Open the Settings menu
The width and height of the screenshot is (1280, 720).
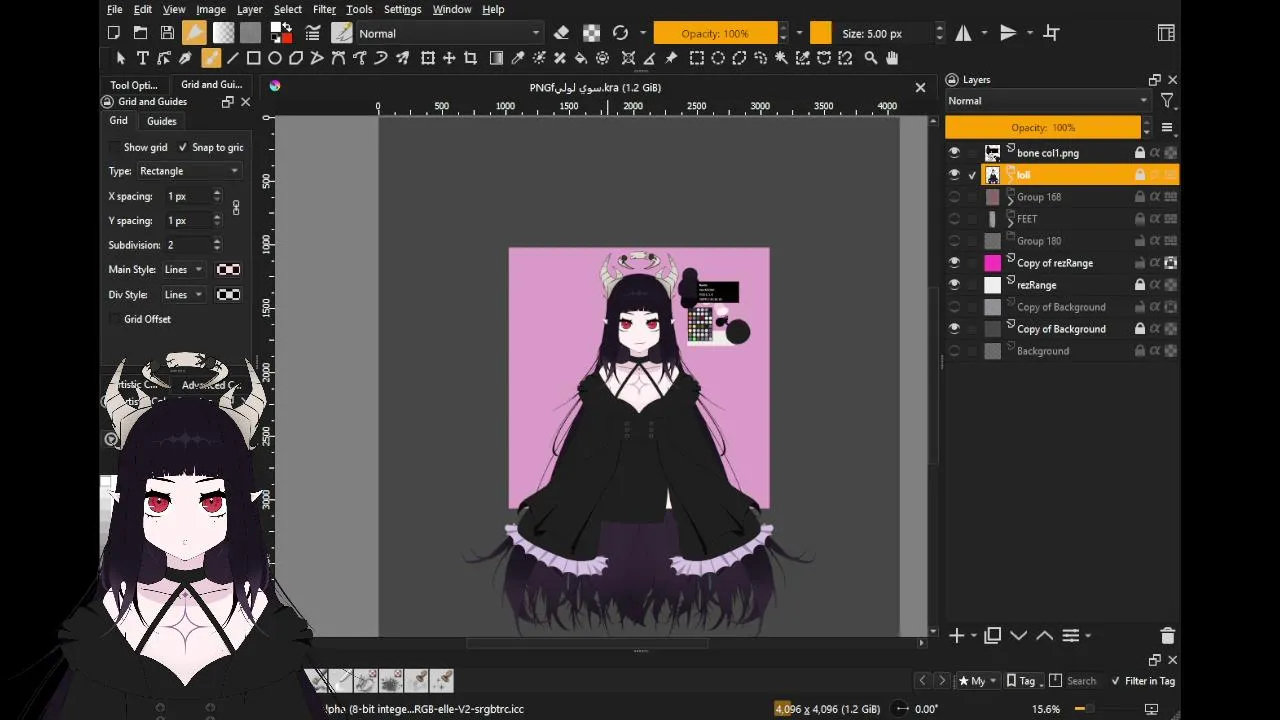pos(402,9)
